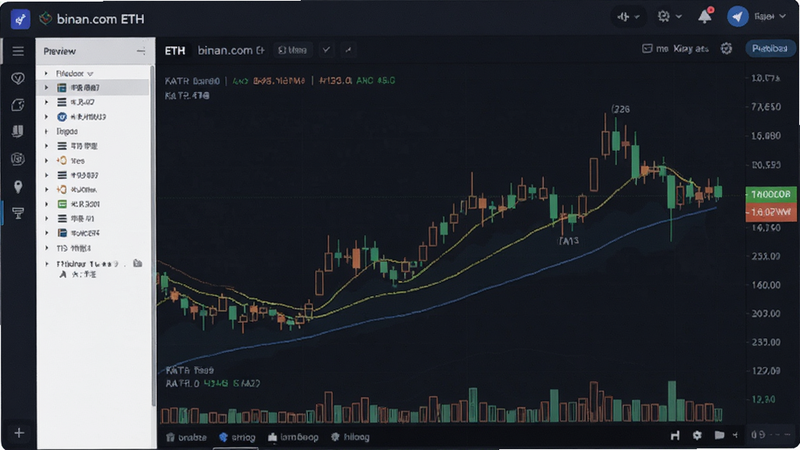800x450 pixels.
Task: Click the note/sticker icon in left sidebar
Action: coord(18,105)
